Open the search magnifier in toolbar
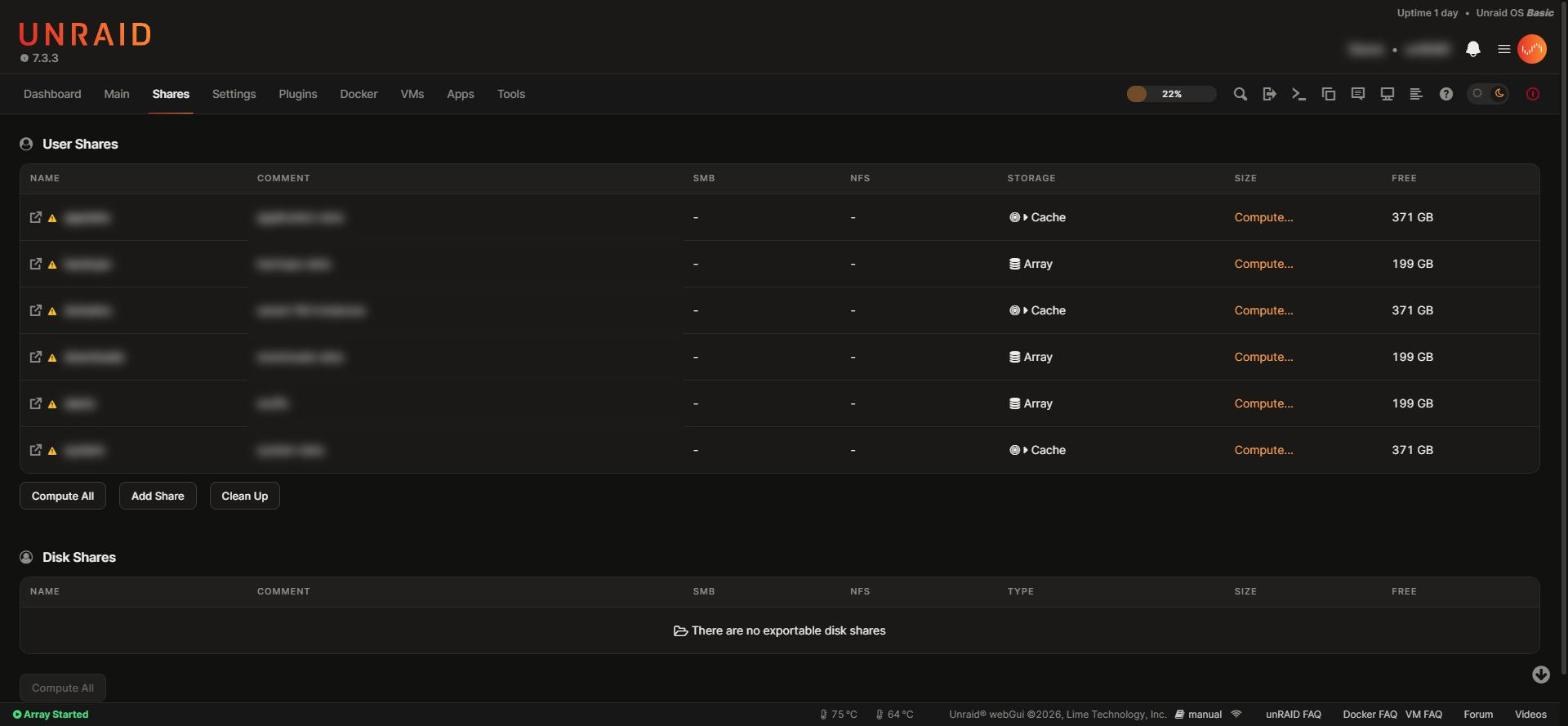Viewport: 1568px width, 726px height. (x=1240, y=94)
